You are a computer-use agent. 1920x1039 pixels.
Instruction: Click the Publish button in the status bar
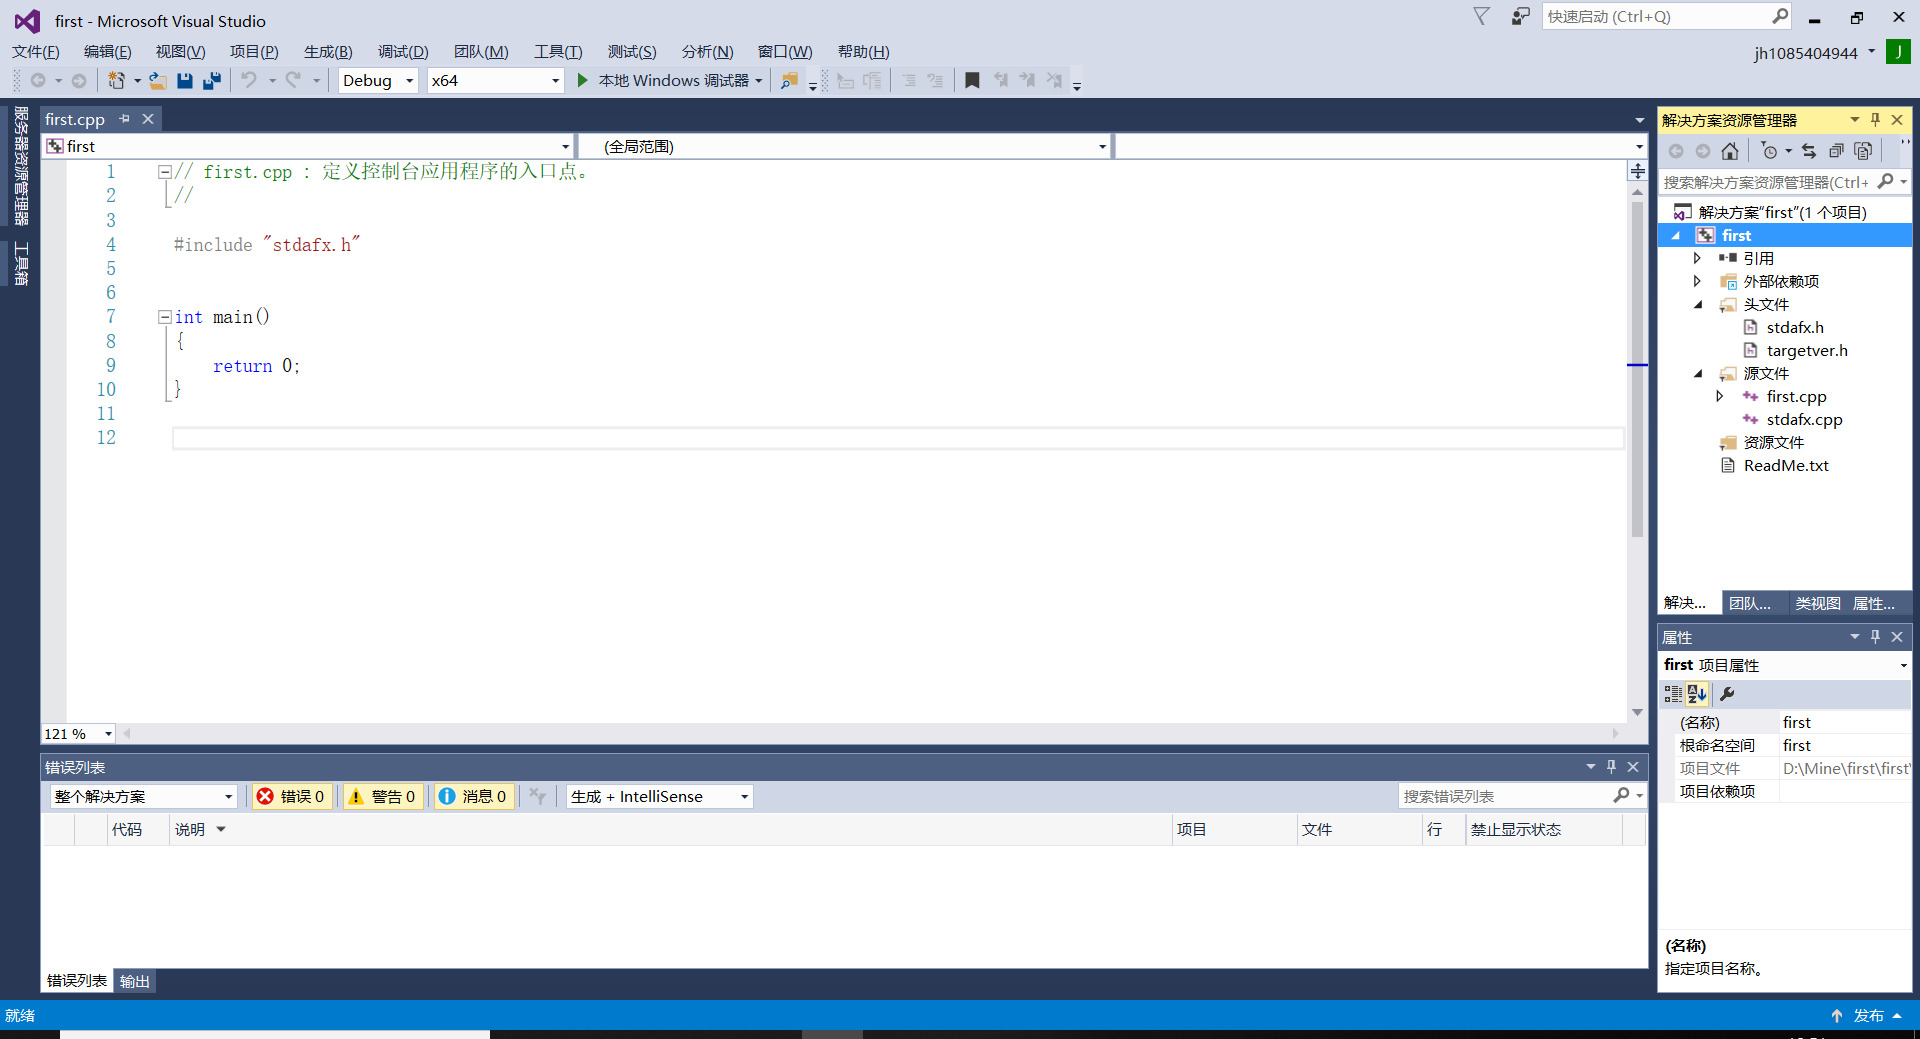[1866, 1015]
